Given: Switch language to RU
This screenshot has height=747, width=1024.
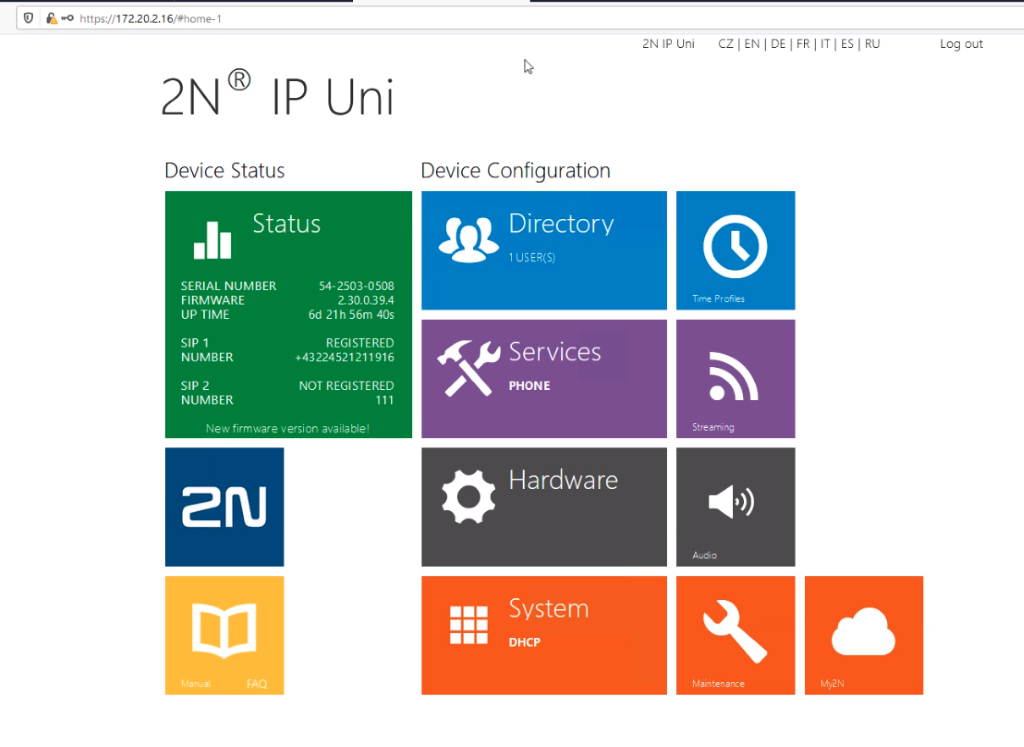Looking at the screenshot, I should tap(872, 44).
